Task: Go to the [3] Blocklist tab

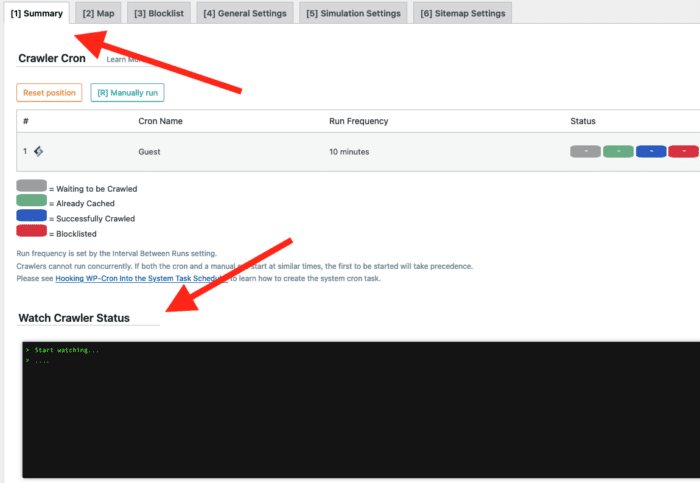Action: 160,13
